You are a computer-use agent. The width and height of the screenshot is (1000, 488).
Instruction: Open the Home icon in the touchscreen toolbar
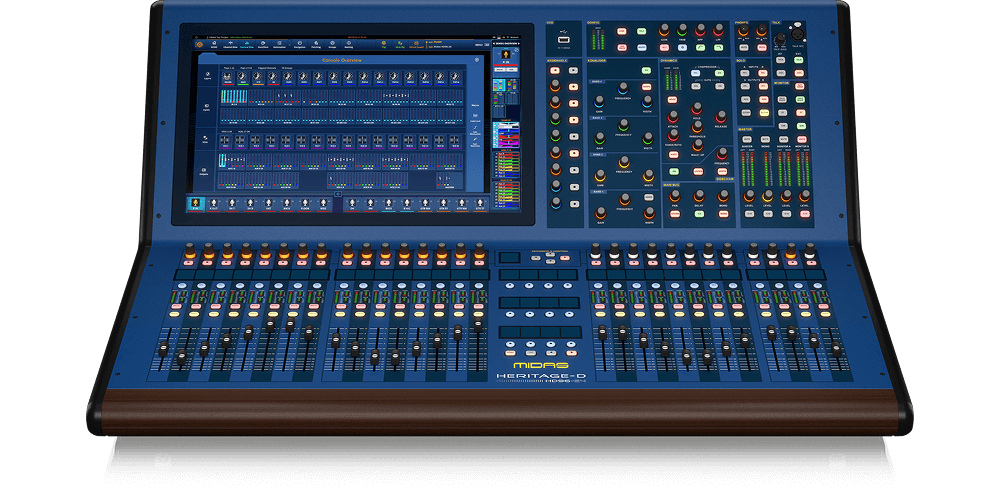(214, 43)
